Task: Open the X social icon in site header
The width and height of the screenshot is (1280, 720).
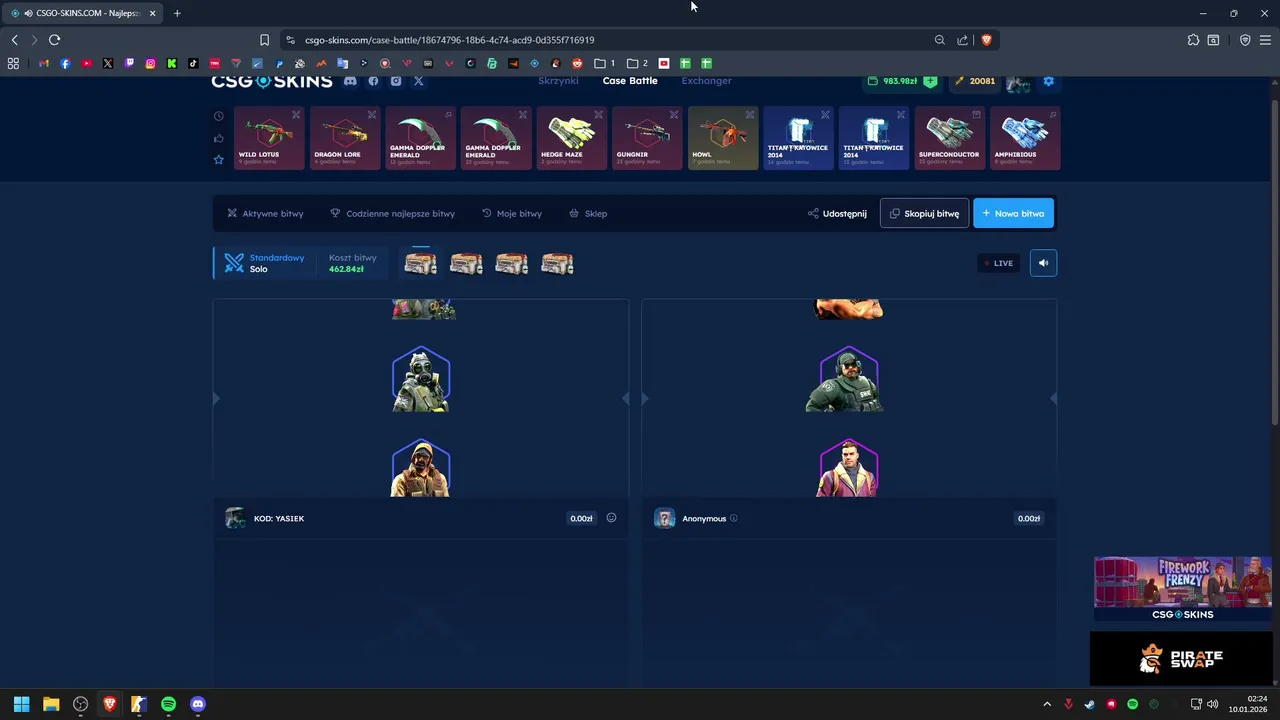Action: (x=419, y=81)
